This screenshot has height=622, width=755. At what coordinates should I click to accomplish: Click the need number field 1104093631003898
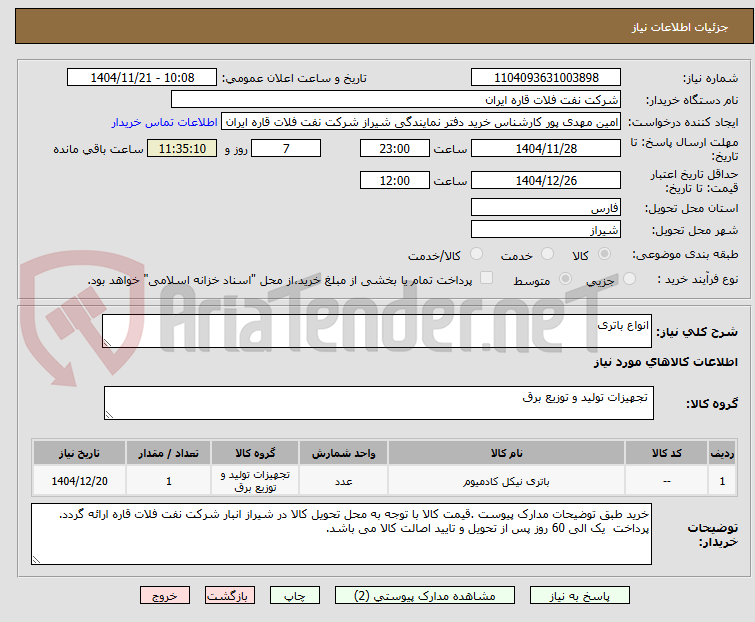tap(546, 78)
